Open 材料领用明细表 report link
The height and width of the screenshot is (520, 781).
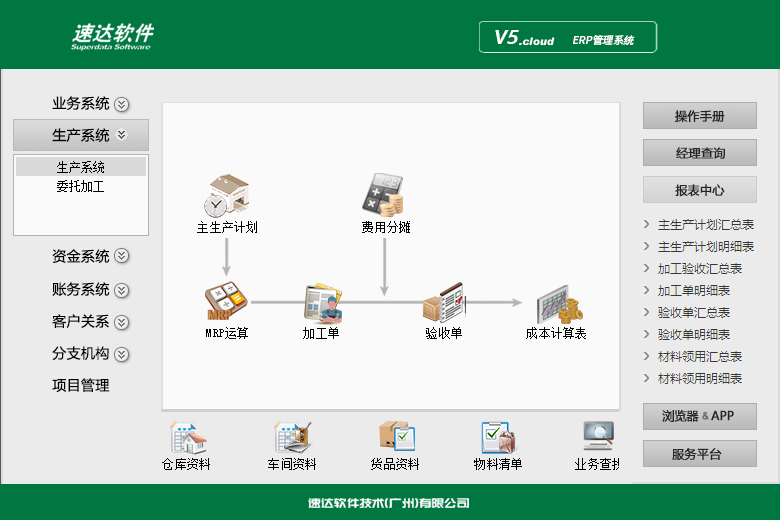(x=700, y=378)
